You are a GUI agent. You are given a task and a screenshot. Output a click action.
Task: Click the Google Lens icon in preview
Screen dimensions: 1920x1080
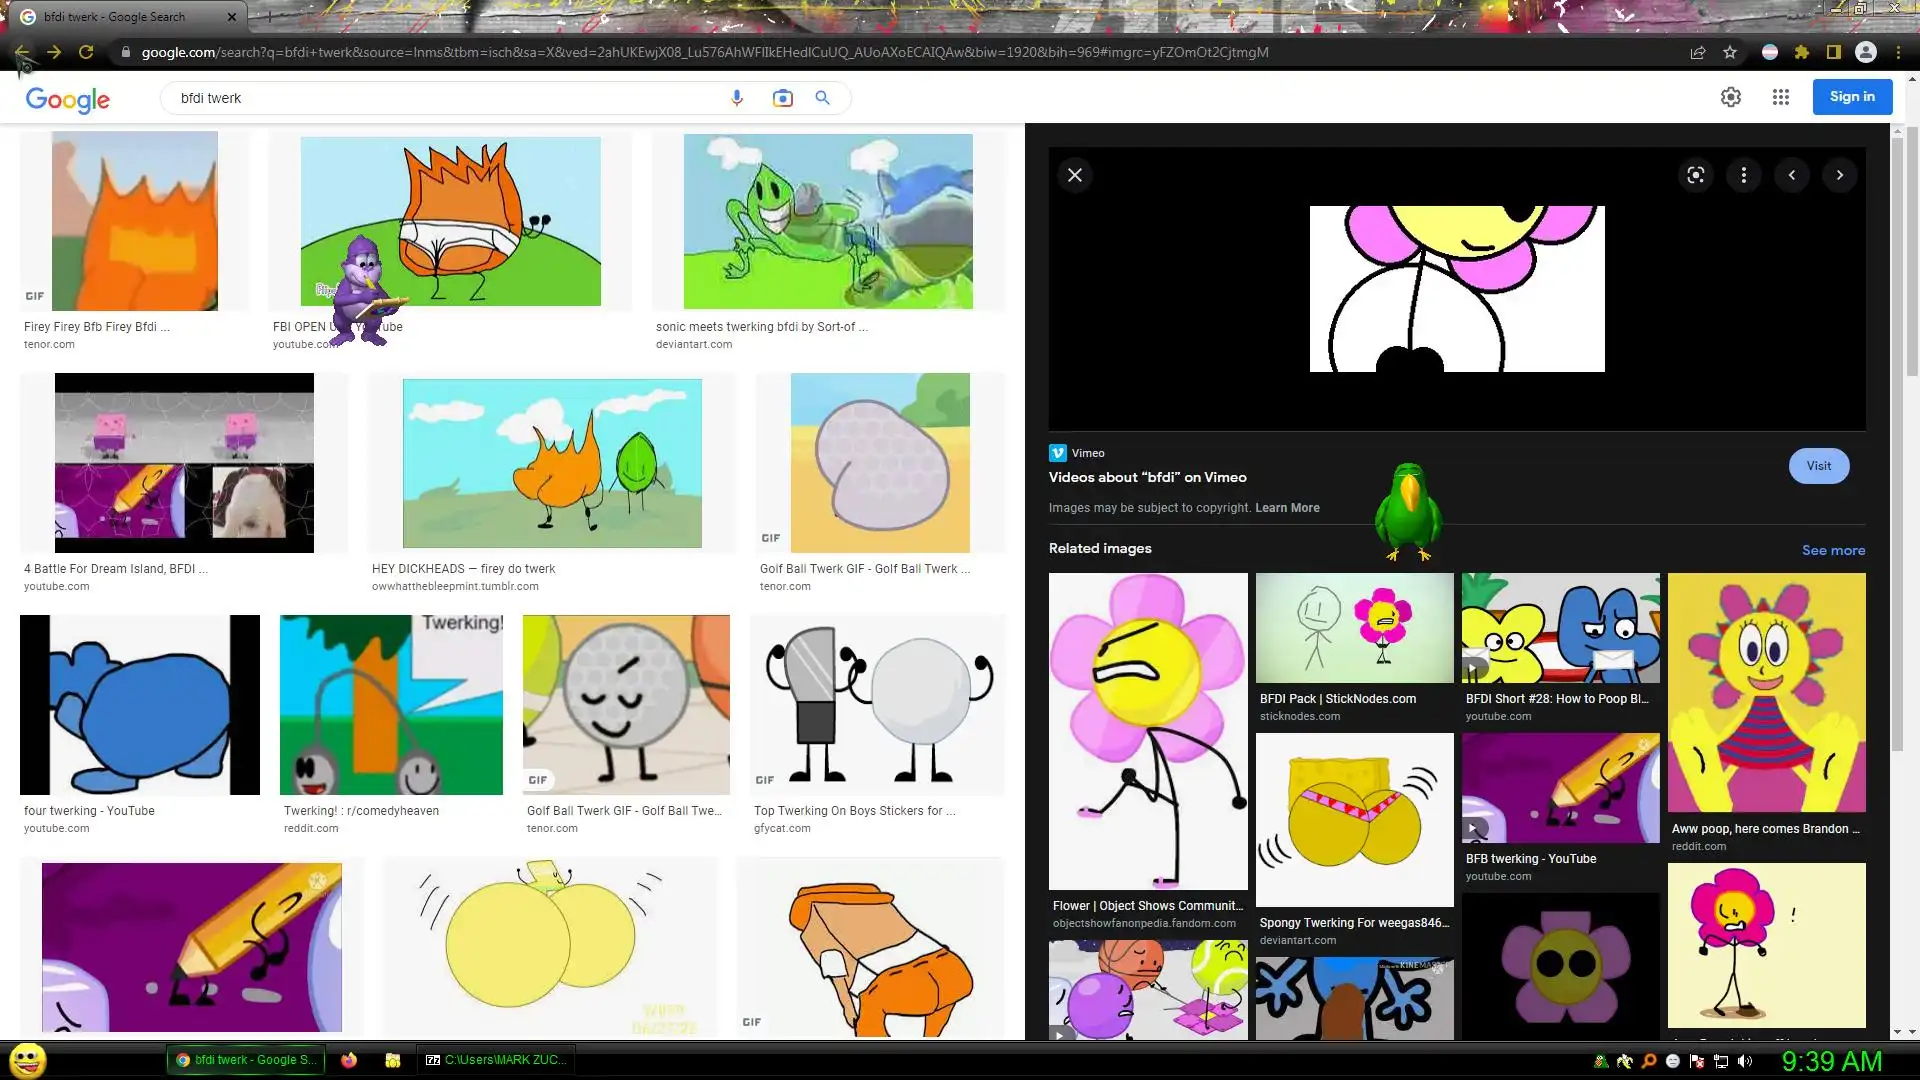coord(1696,175)
